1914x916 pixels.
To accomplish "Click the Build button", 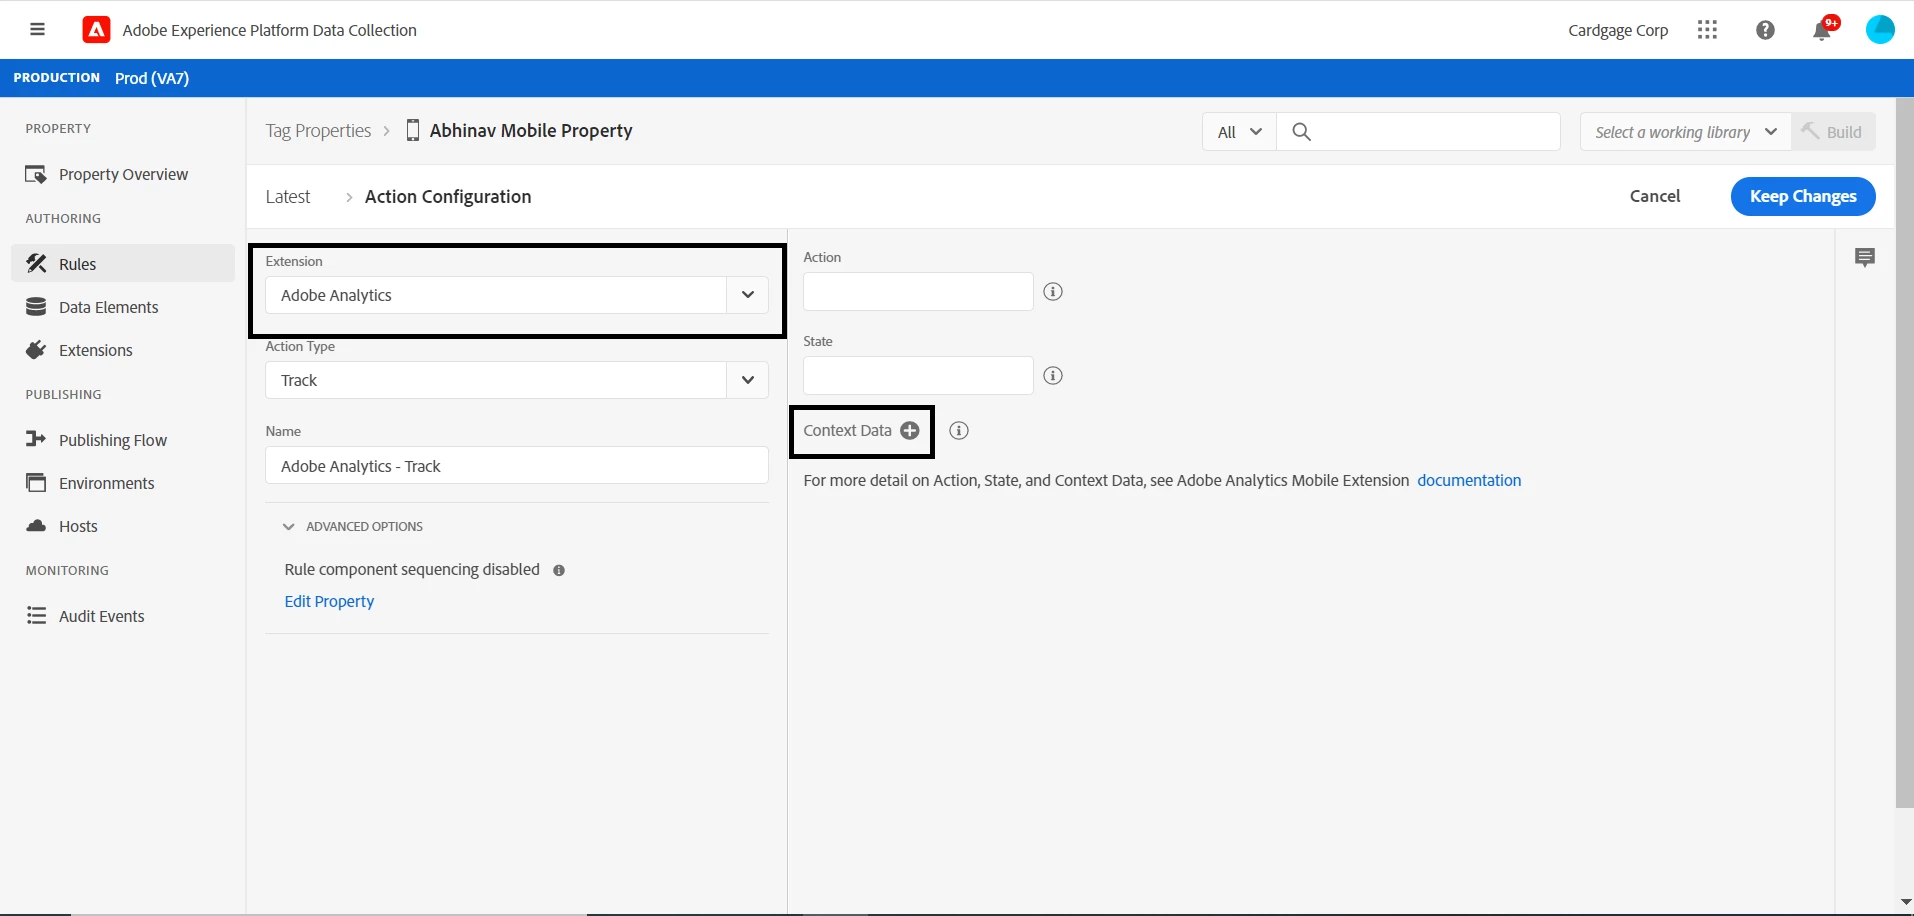I will [1833, 132].
